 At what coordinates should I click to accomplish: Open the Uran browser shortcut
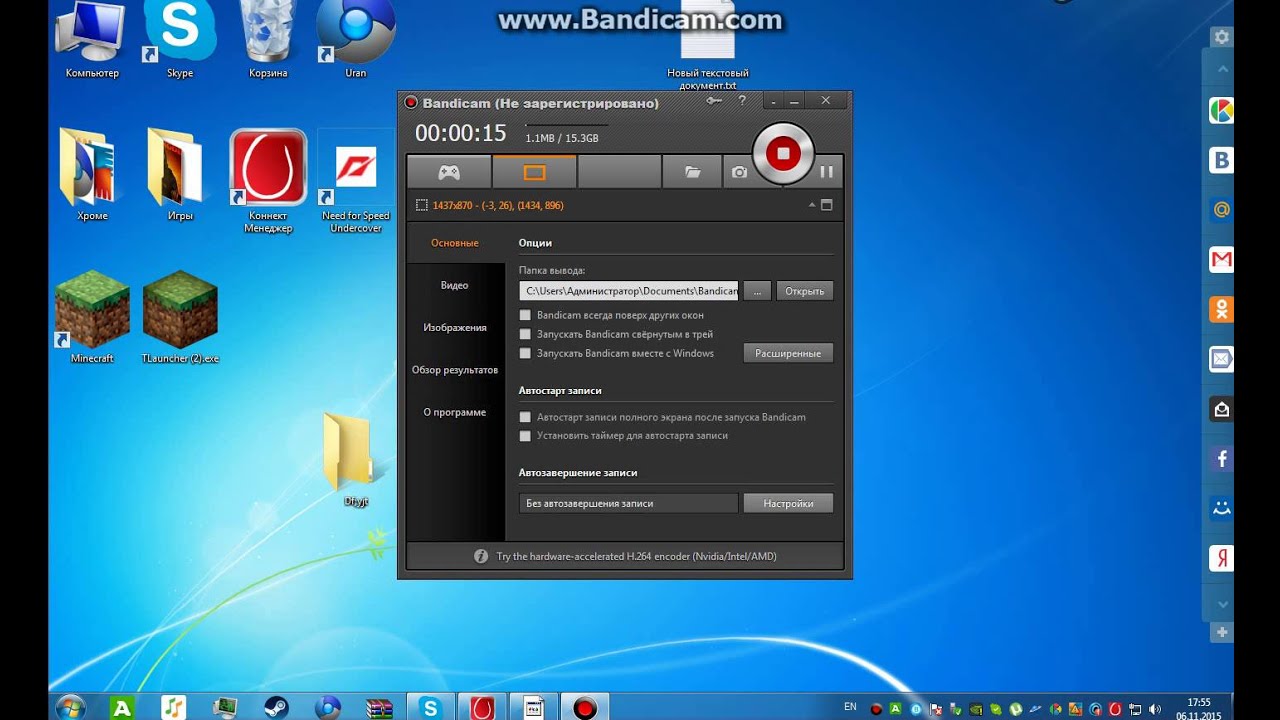click(355, 40)
